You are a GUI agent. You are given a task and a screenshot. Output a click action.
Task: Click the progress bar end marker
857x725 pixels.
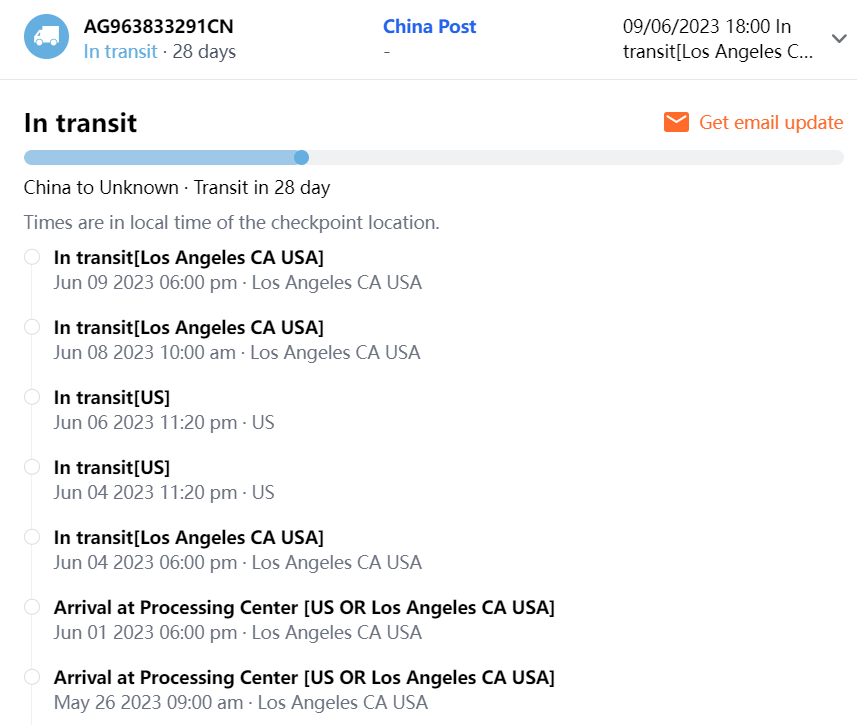click(302, 157)
